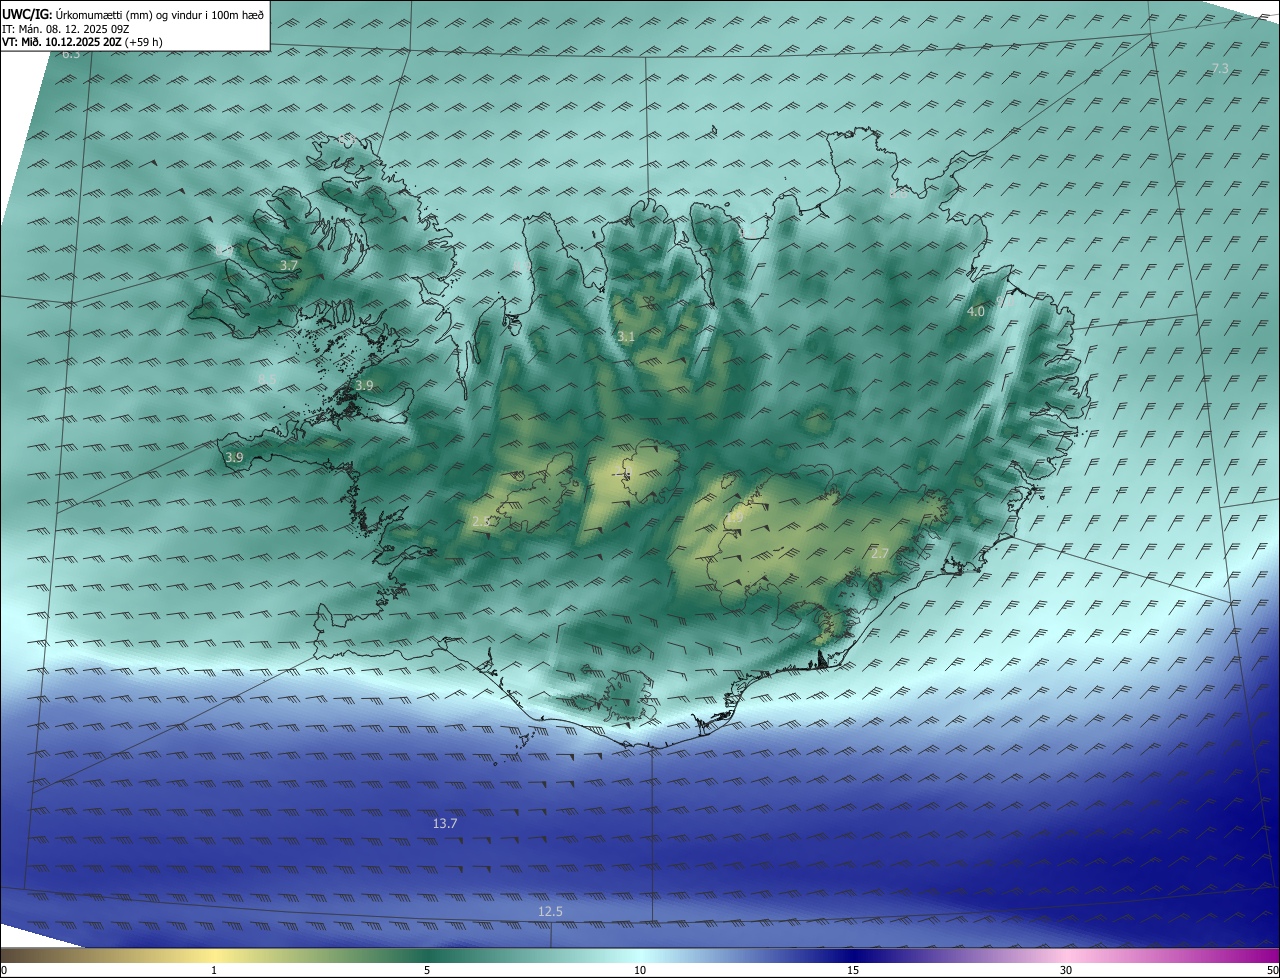Click the "15" tick label on the colorbar

853,970
